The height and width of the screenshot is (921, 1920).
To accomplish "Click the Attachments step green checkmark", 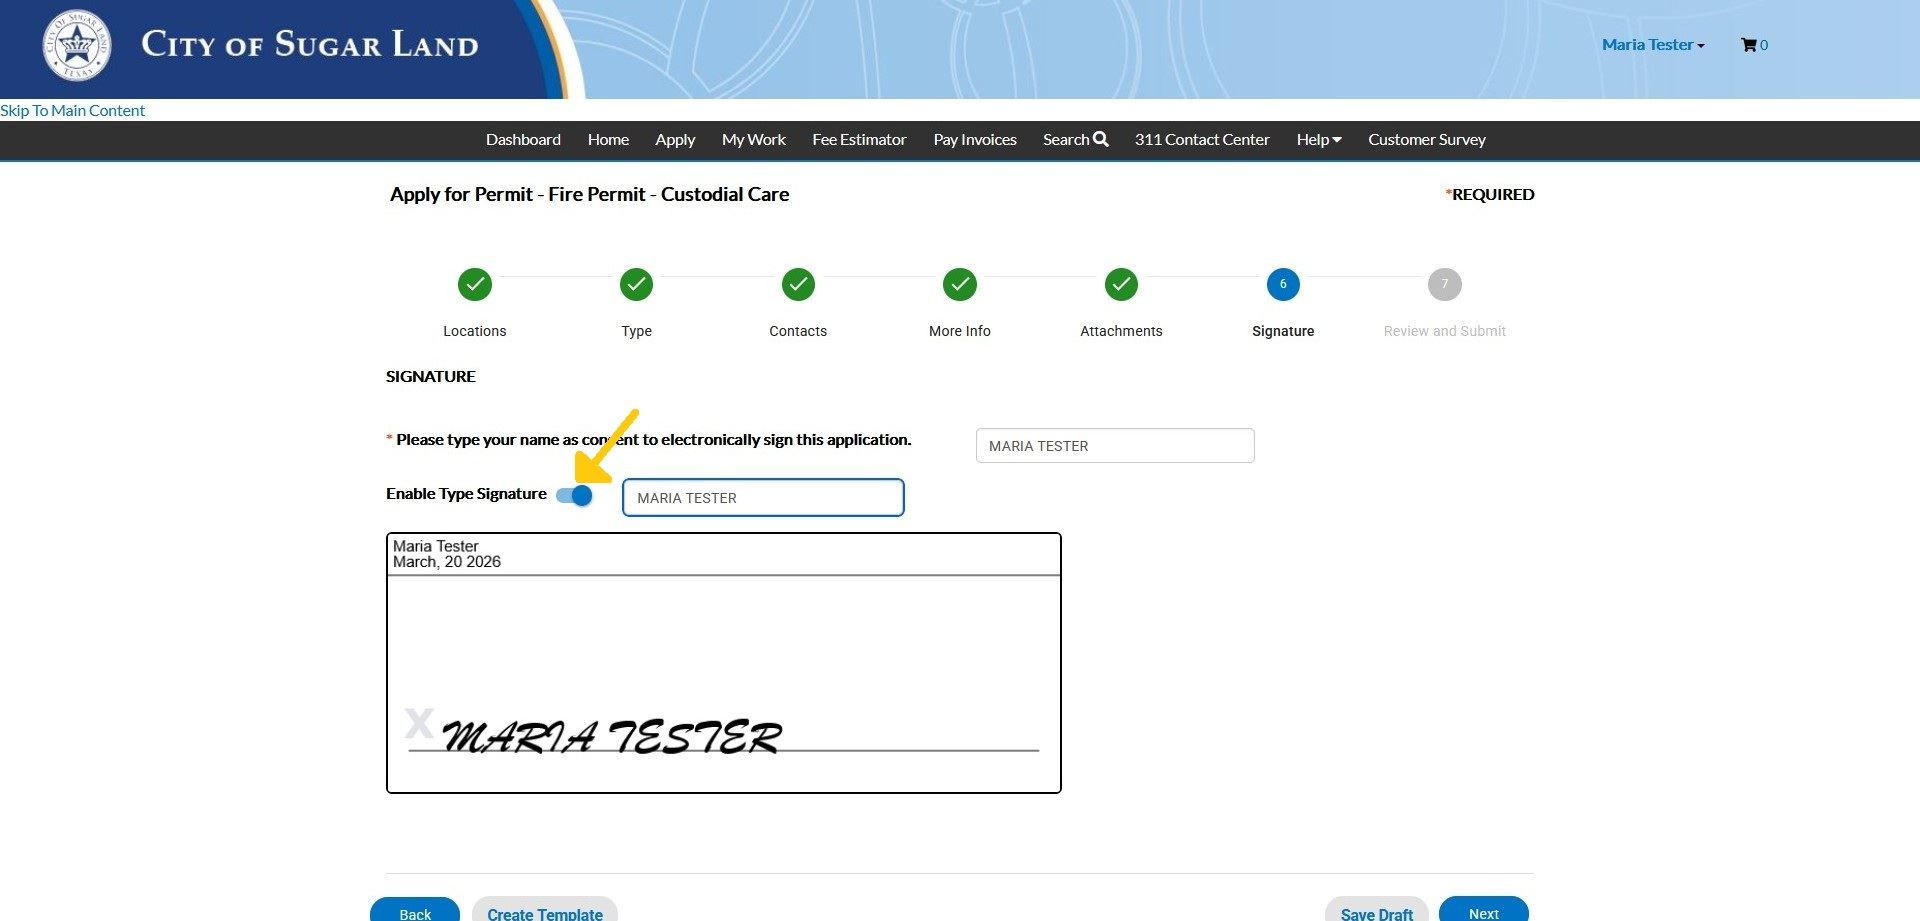I will [1121, 285].
